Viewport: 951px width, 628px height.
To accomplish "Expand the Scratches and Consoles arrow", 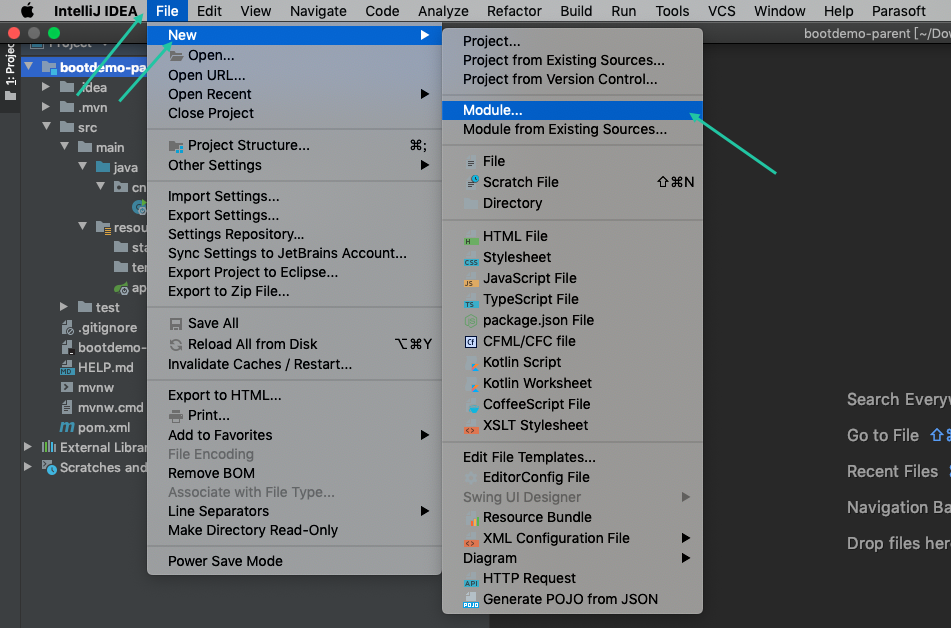I will tap(28, 467).
